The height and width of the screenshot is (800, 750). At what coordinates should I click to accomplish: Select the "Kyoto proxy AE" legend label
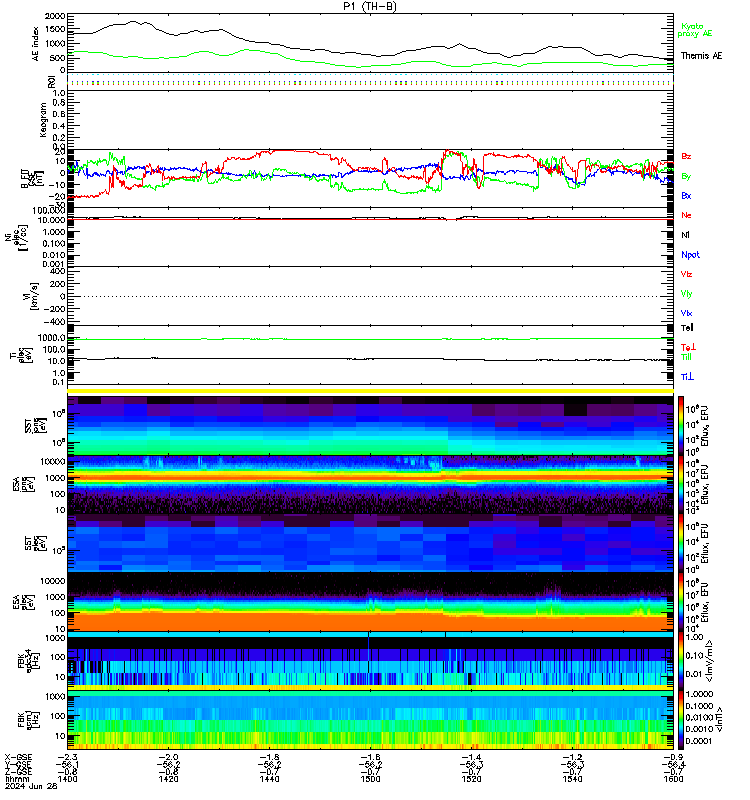click(694, 30)
